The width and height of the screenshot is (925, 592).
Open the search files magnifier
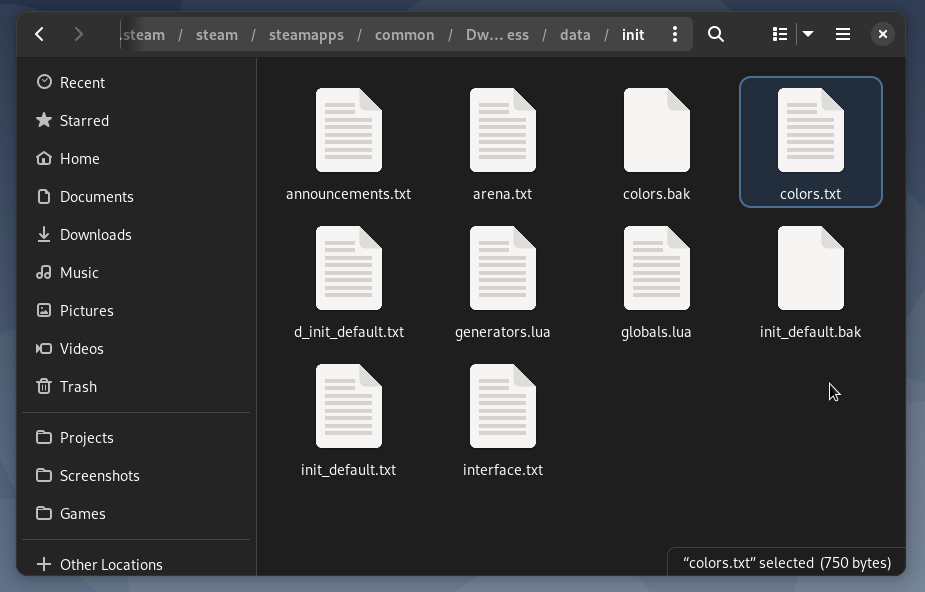716,34
